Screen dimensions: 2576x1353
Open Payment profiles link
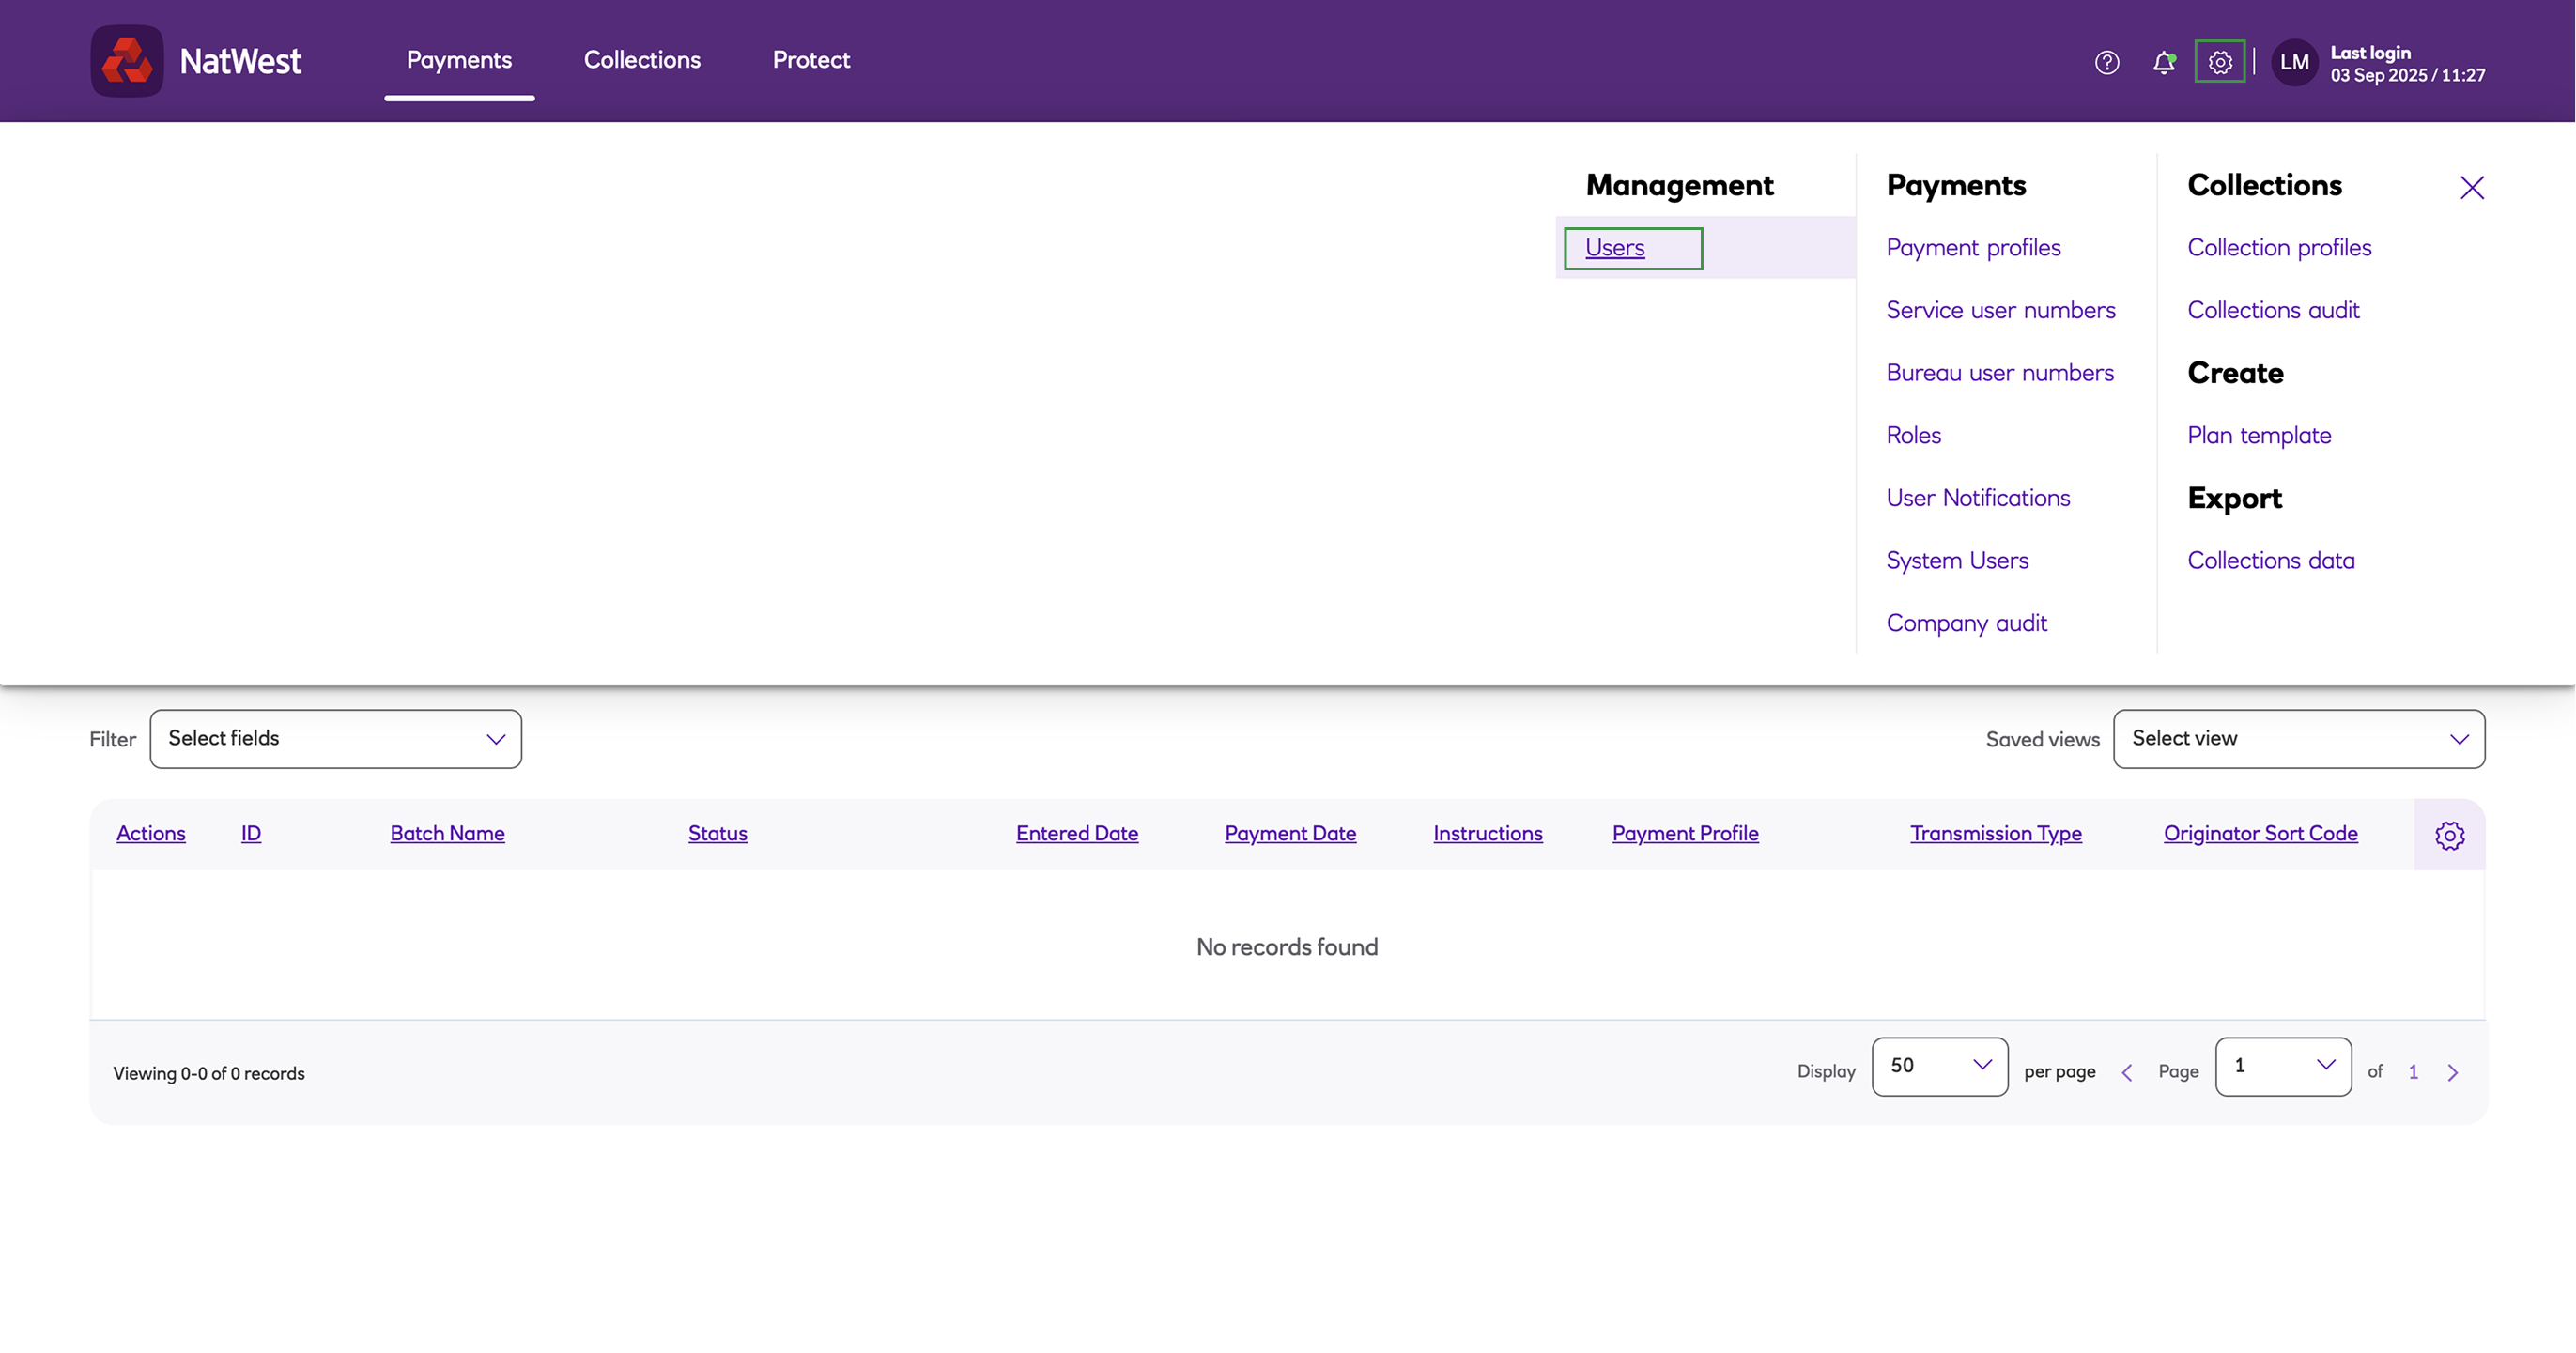[x=1973, y=248]
